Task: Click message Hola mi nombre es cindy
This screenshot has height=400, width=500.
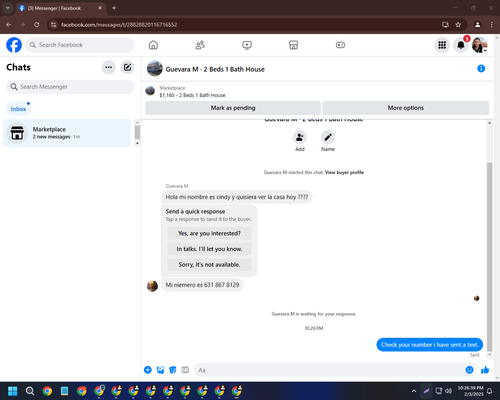Action: [x=237, y=197]
